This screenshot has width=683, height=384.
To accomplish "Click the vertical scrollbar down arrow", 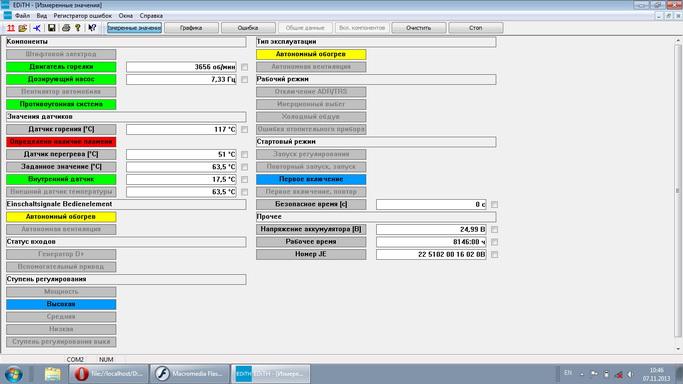I will [678, 349].
